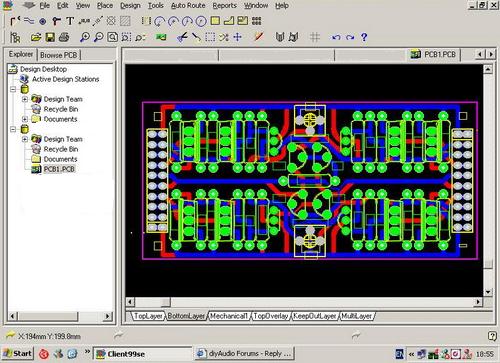The image size is (500, 363).
Task: Click the Open folder toolbar icon
Action: pyautogui.click(x=36, y=37)
